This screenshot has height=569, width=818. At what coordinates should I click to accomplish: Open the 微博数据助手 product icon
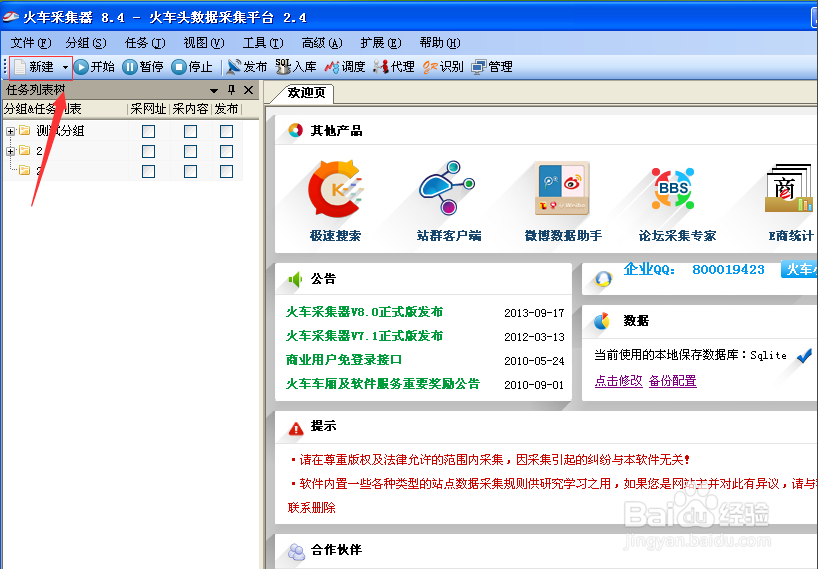click(562, 188)
